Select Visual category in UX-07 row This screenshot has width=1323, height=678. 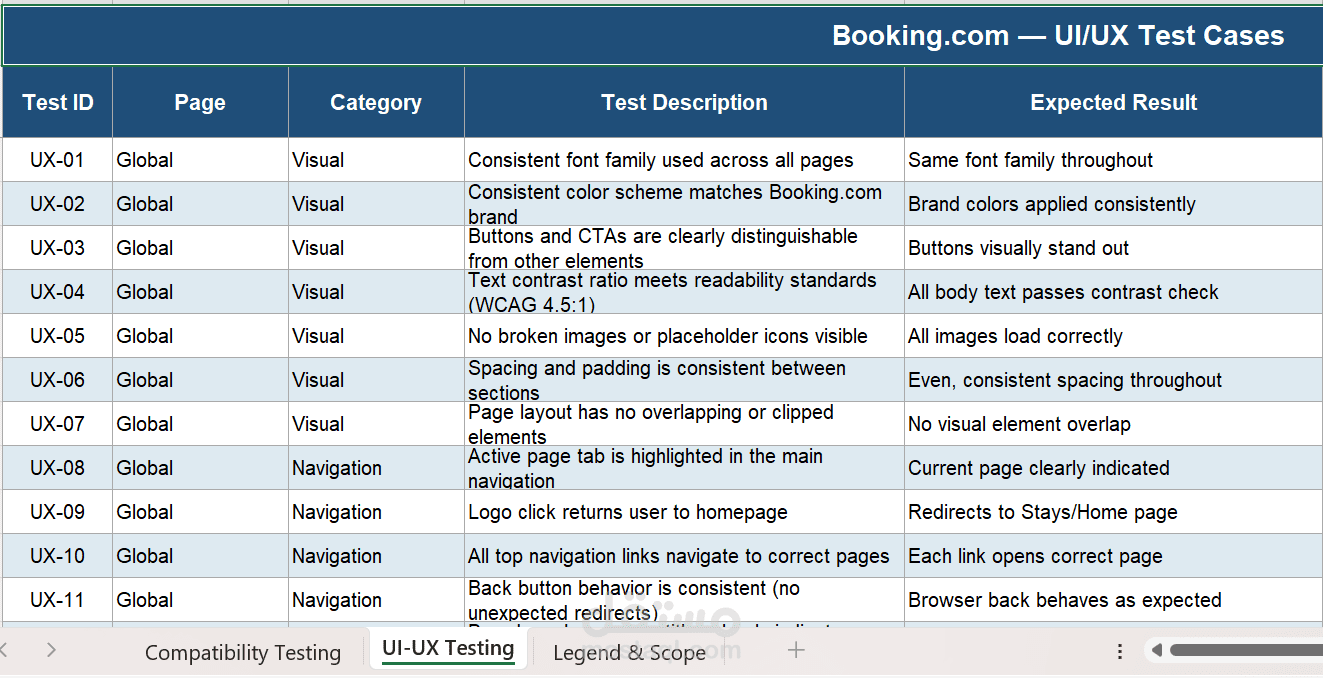point(376,424)
